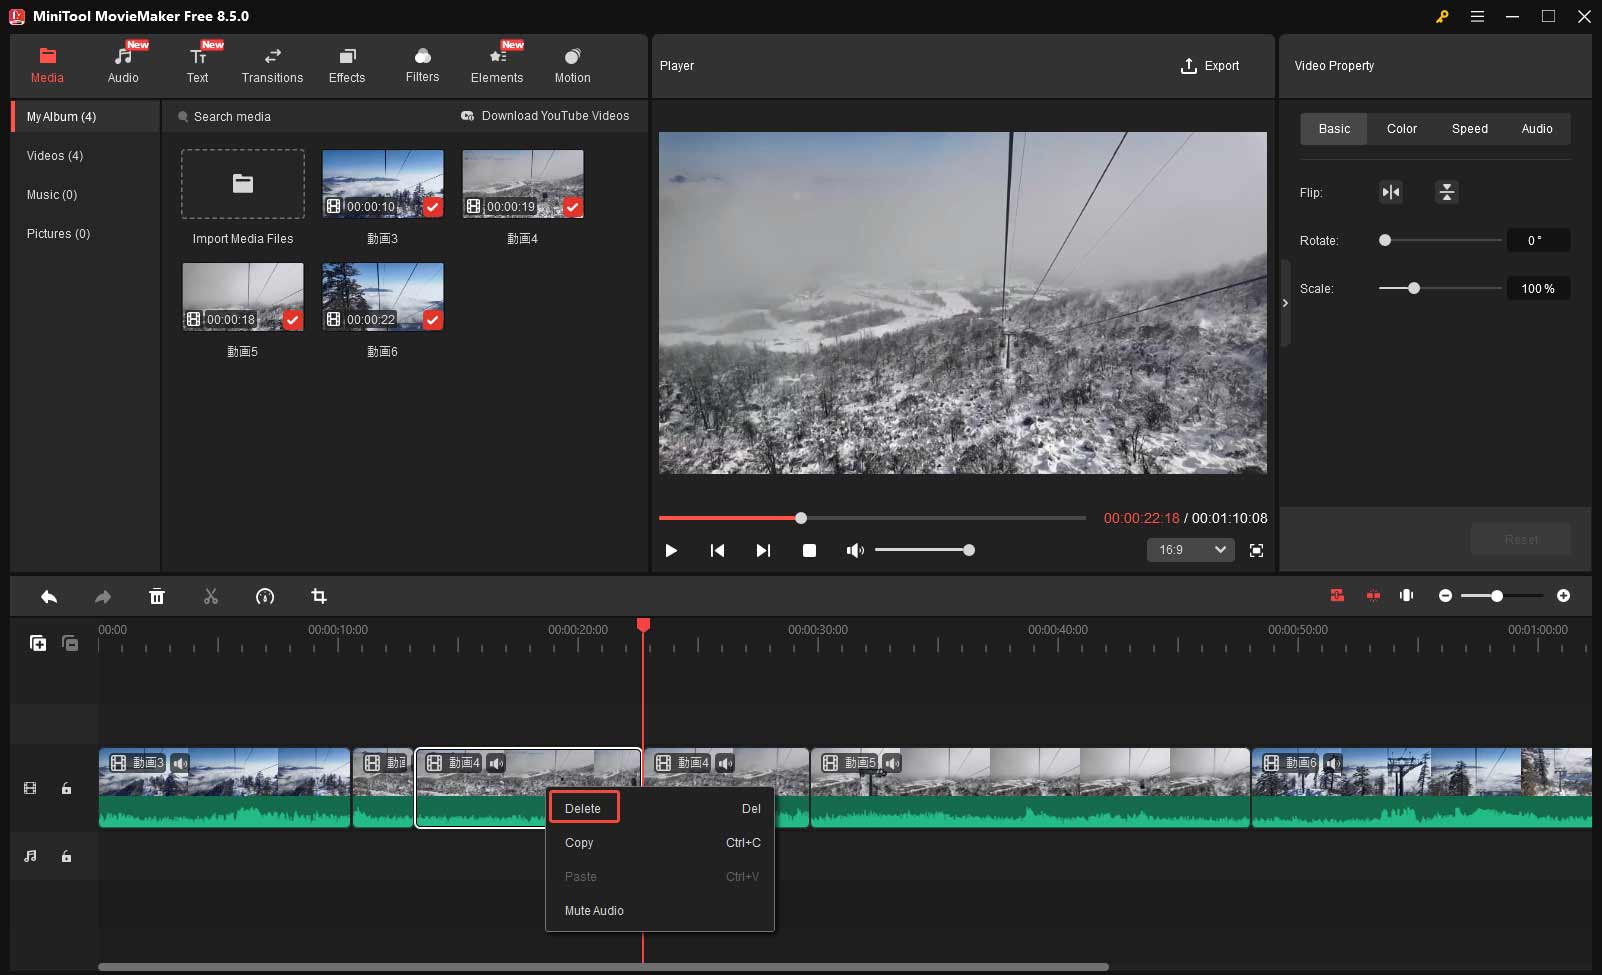1602x975 pixels.
Task: Open the Motion panel
Action: coord(572,64)
